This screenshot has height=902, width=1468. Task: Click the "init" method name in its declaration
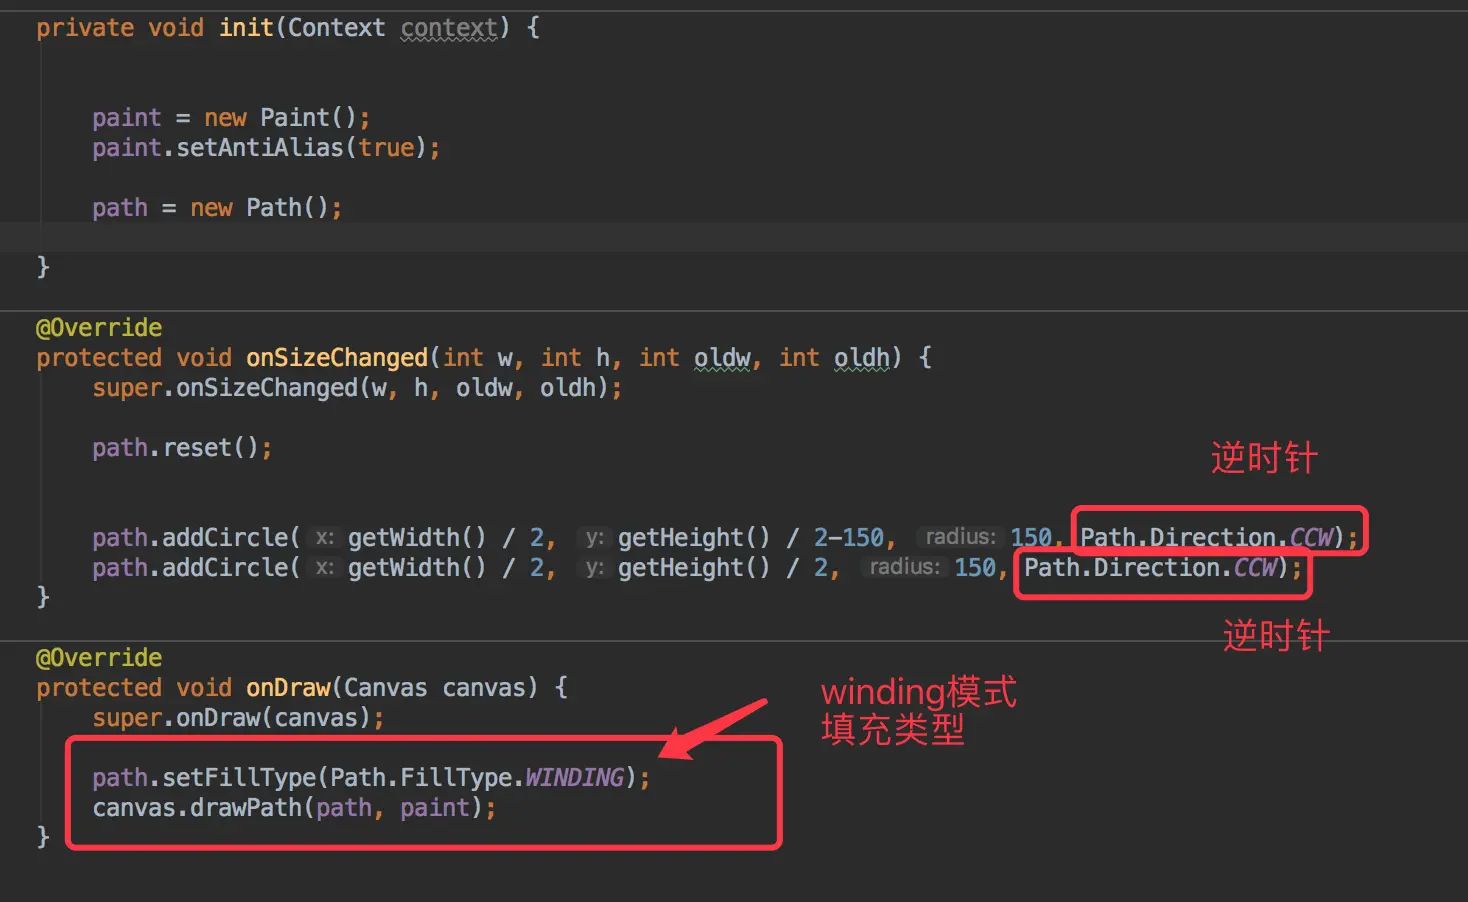246,27
